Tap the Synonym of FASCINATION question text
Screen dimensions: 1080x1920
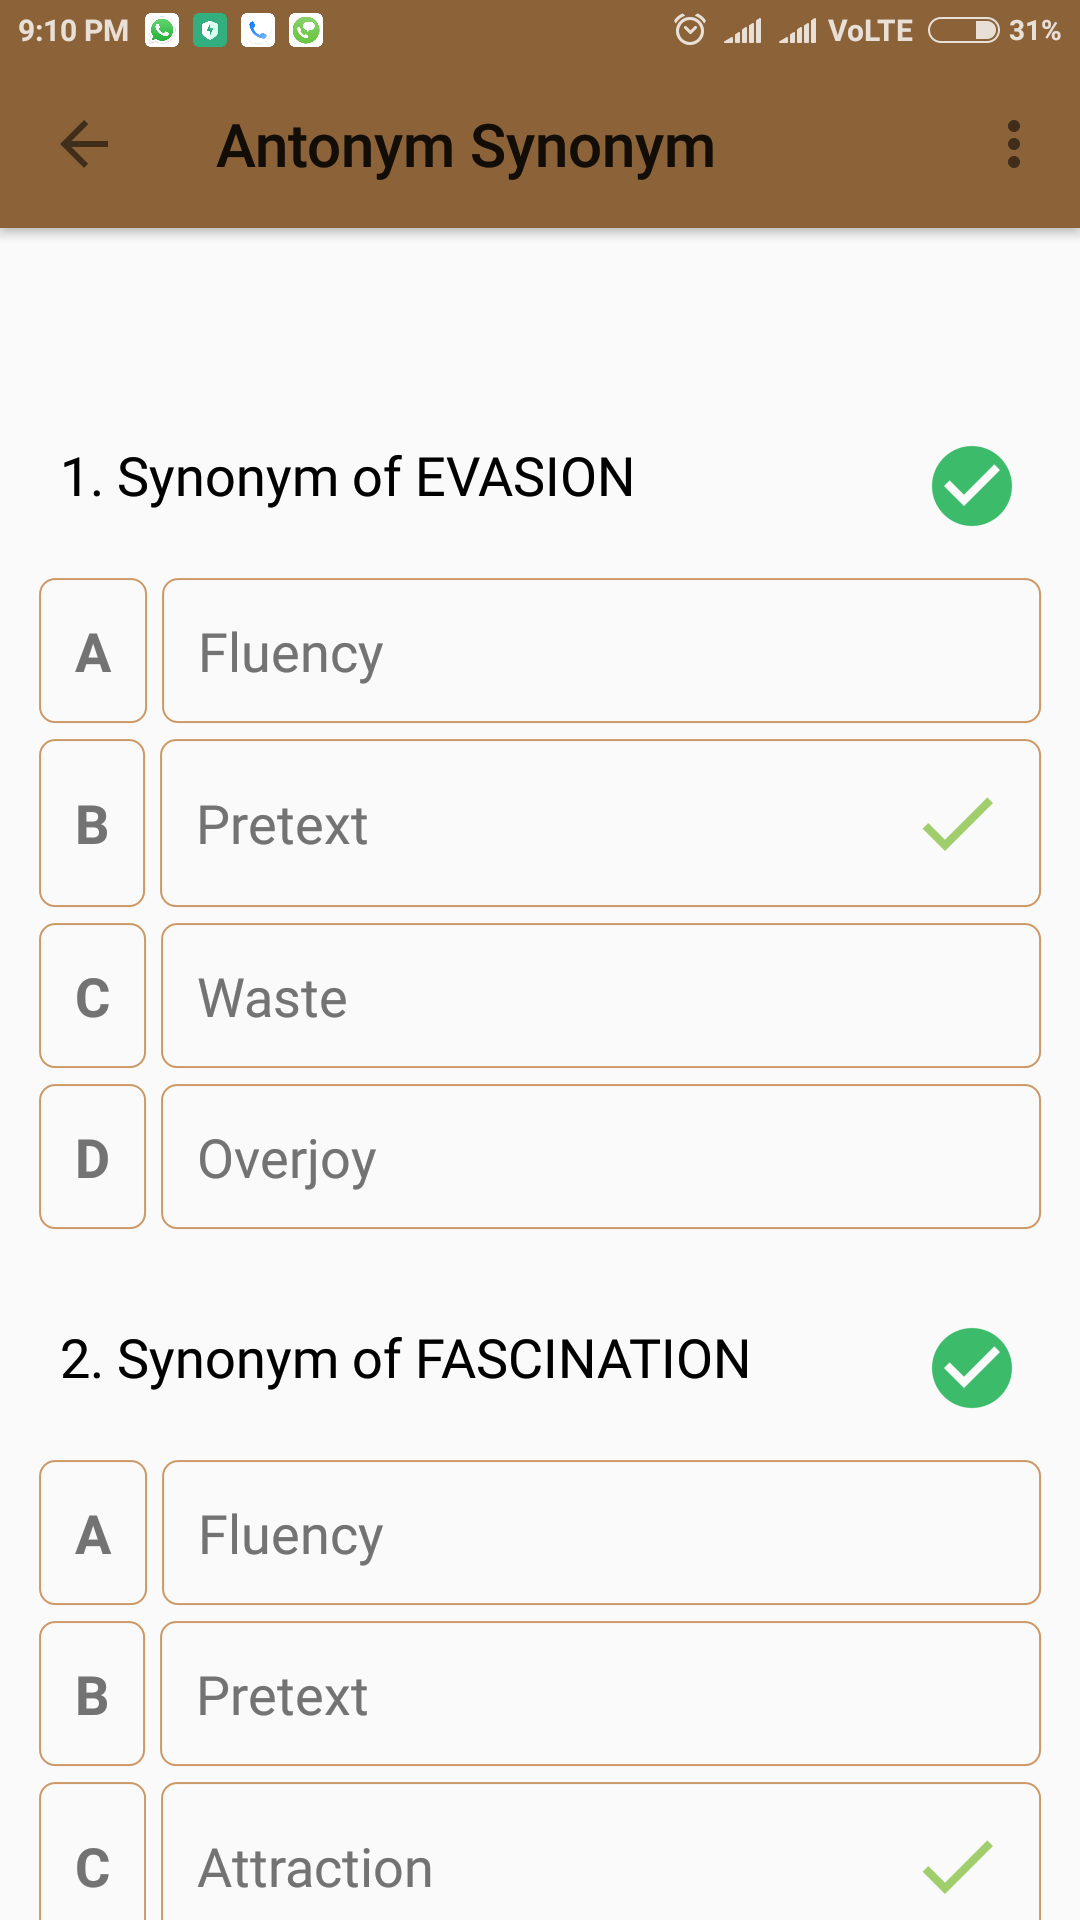405,1360
